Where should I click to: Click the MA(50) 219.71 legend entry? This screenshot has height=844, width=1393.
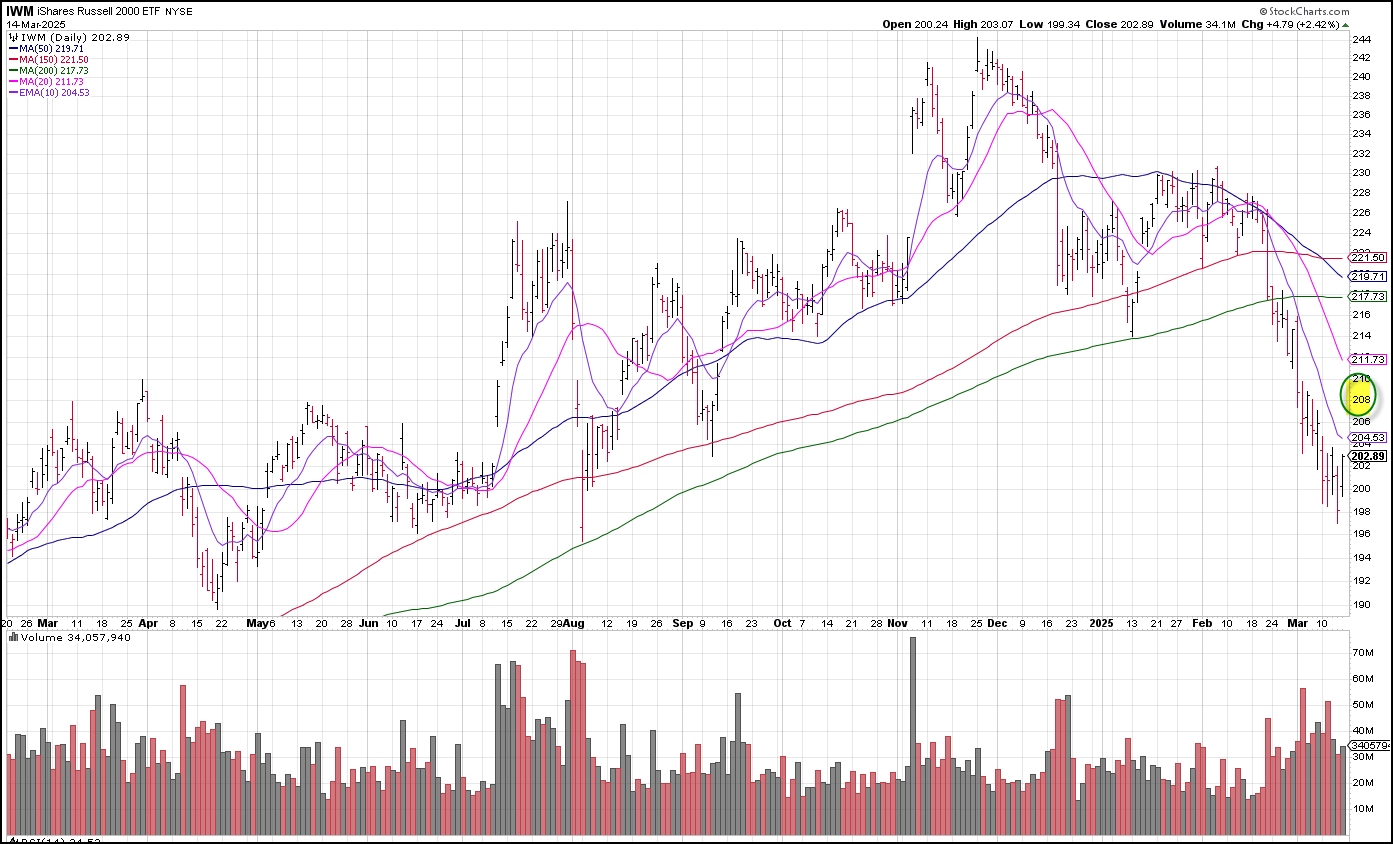pyautogui.click(x=45, y=47)
